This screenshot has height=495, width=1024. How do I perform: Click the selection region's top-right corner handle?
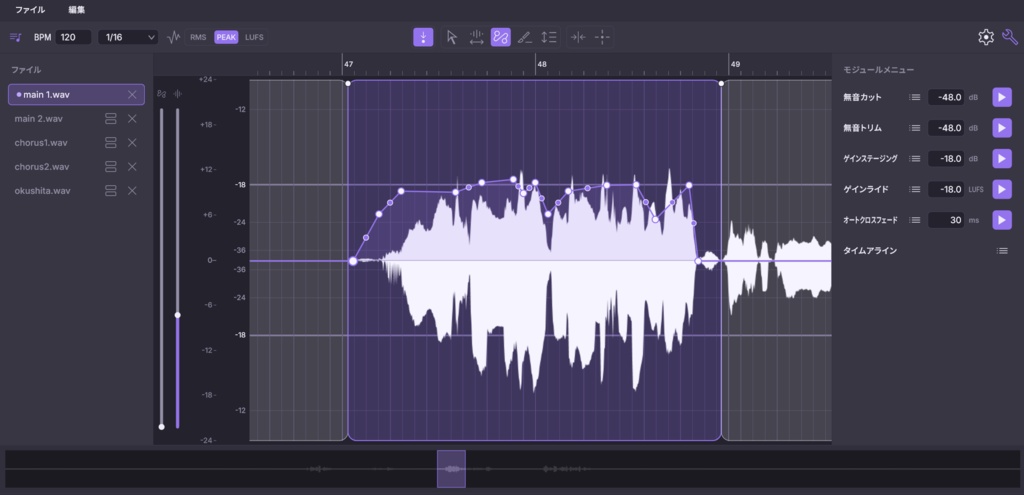[x=721, y=83]
